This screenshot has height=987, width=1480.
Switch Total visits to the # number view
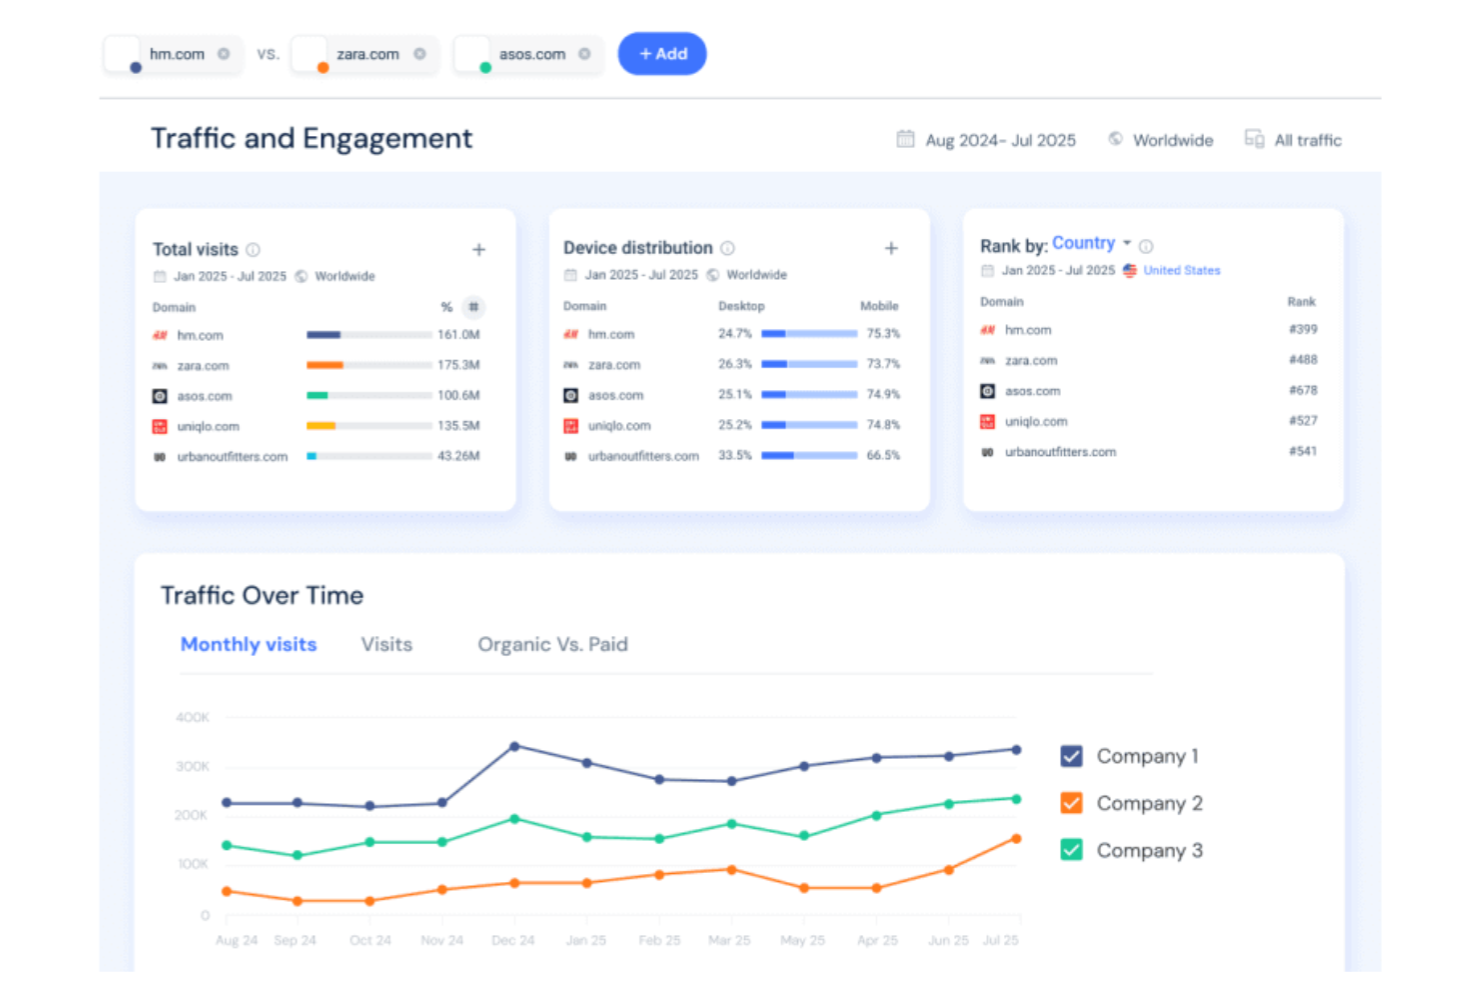pos(472,307)
